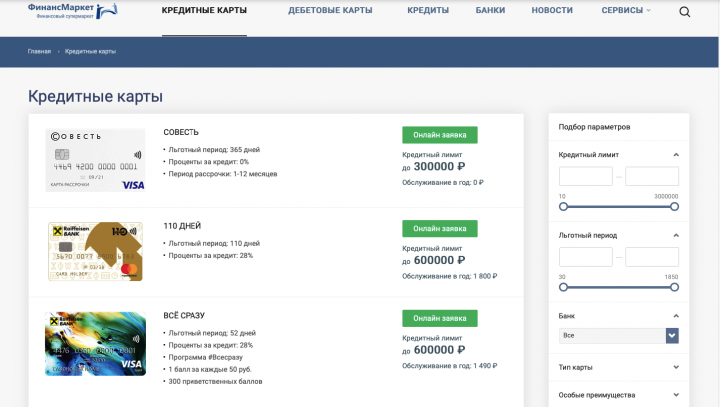Screen dimensions: 720x407
Task: Click the grace period slider right handle
Action: pos(674,287)
